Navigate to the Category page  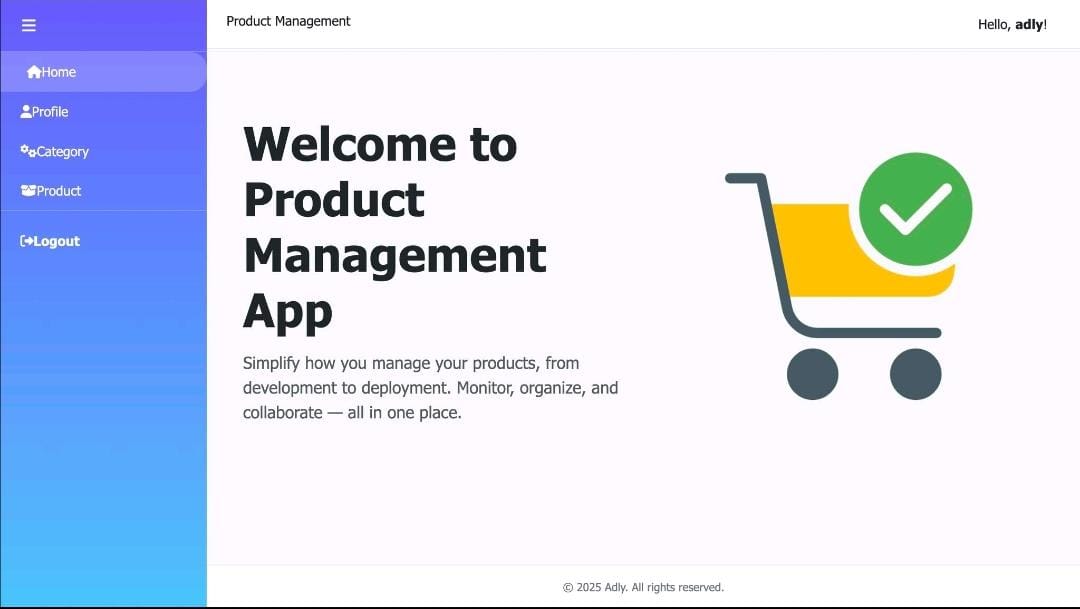point(62,151)
